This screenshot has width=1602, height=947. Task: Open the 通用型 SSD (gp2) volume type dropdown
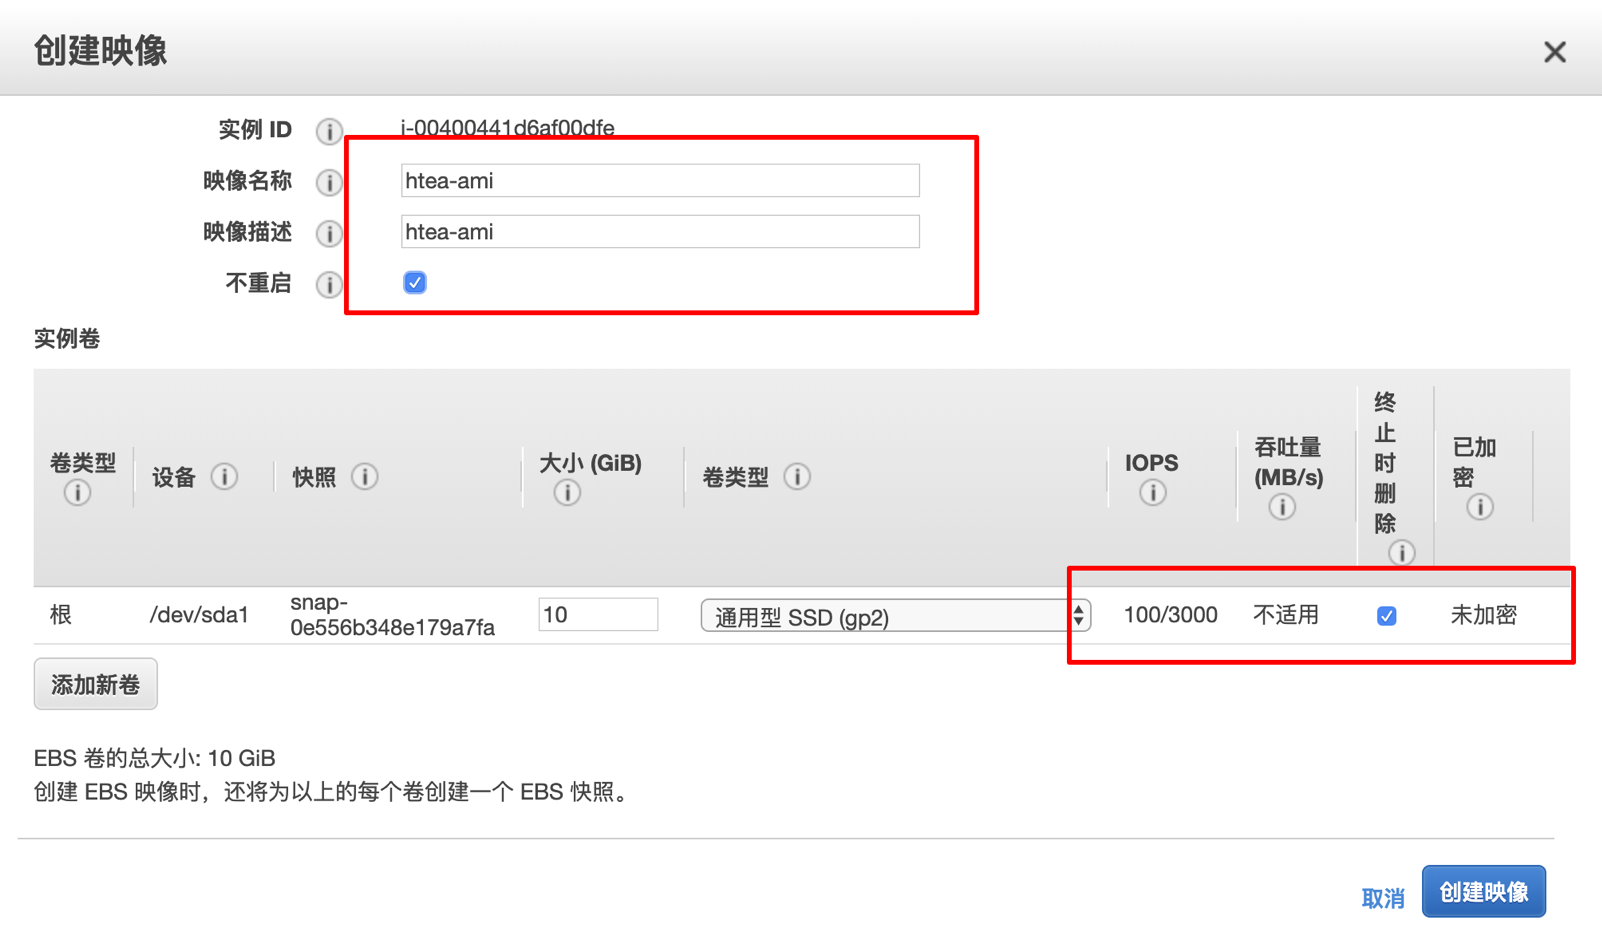pos(895,616)
